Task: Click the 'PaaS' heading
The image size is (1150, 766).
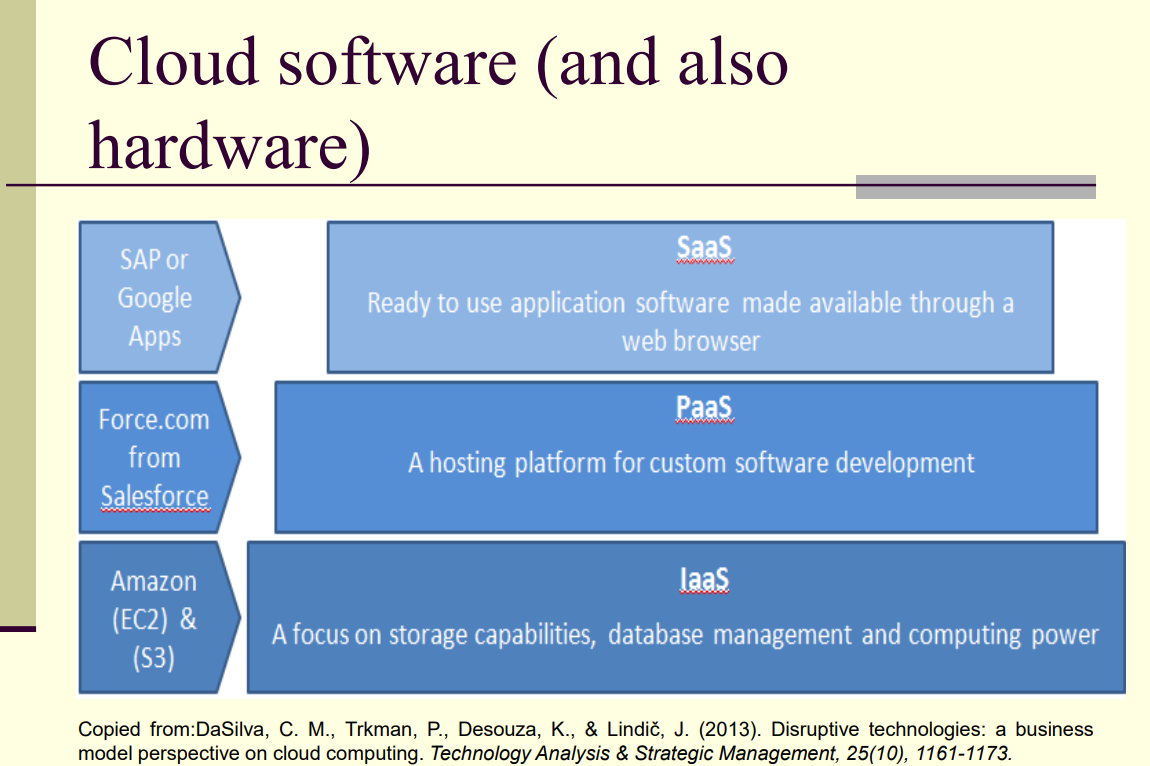Action: click(704, 408)
